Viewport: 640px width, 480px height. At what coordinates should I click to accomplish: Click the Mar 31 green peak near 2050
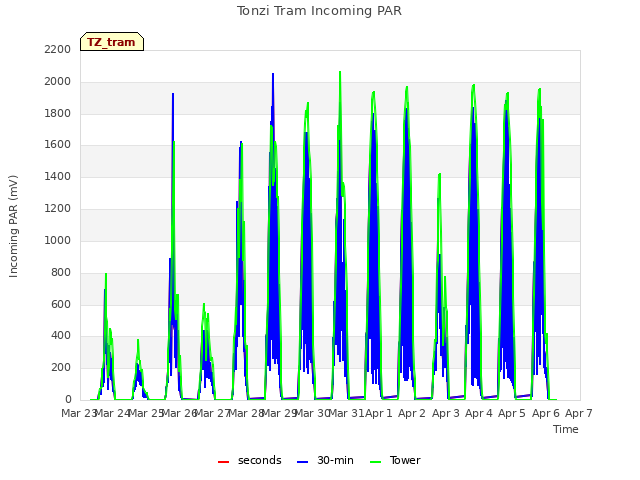340,73
